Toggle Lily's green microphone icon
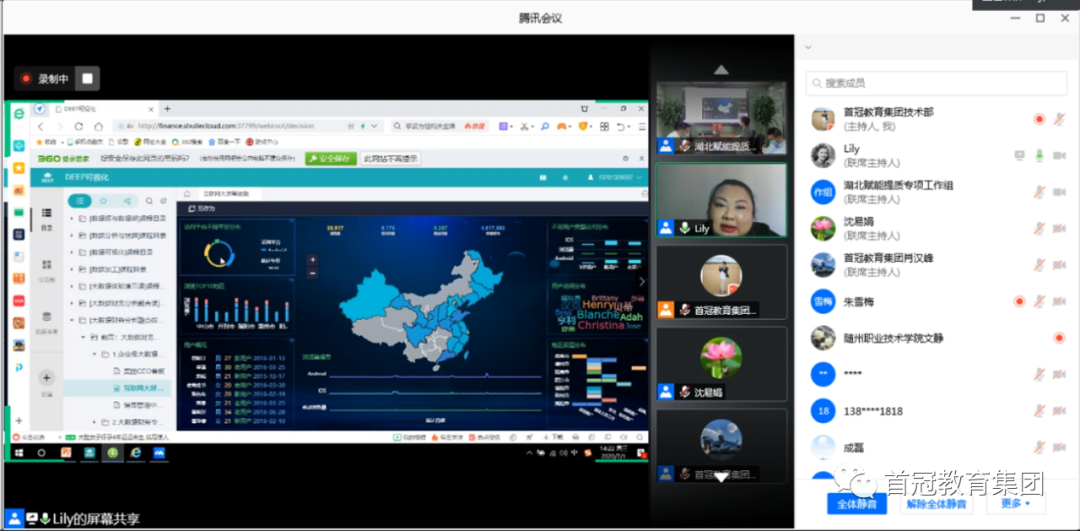 (x=1039, y=156)
